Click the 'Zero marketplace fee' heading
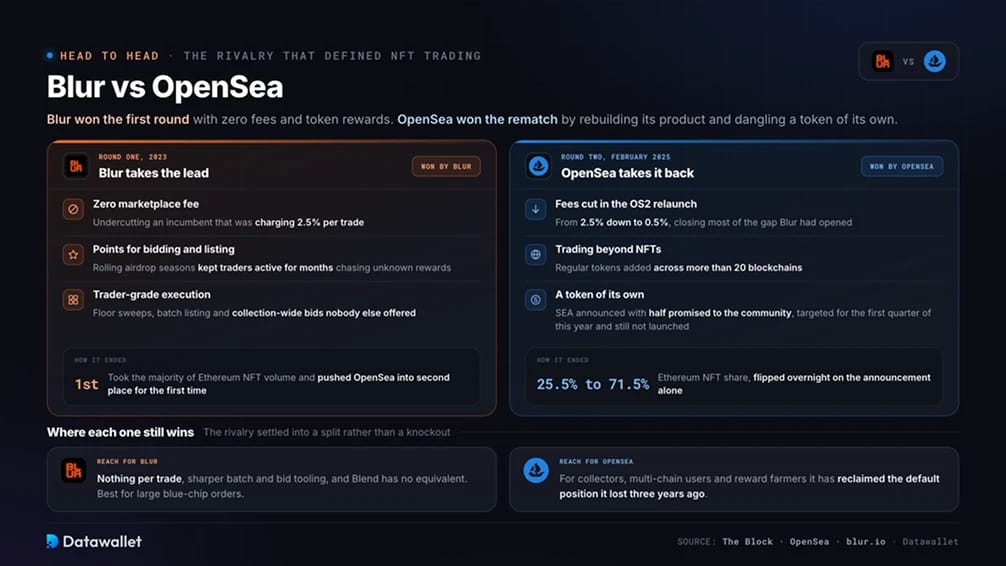The width and height of the screenshot is (1006, 566). (146, 204)
